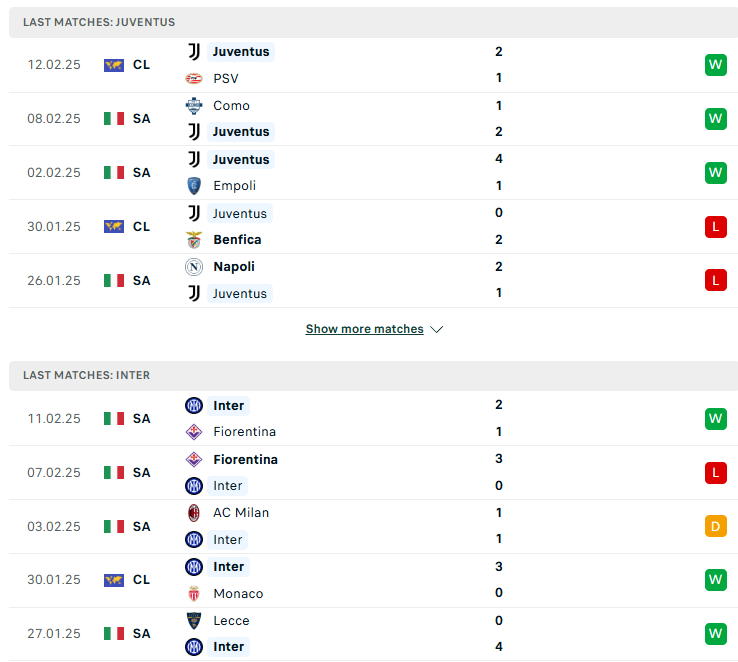Click orange D badge for AC Milan match
The image size is (738, 662).
pyautogui.click(x=715, y=526)
